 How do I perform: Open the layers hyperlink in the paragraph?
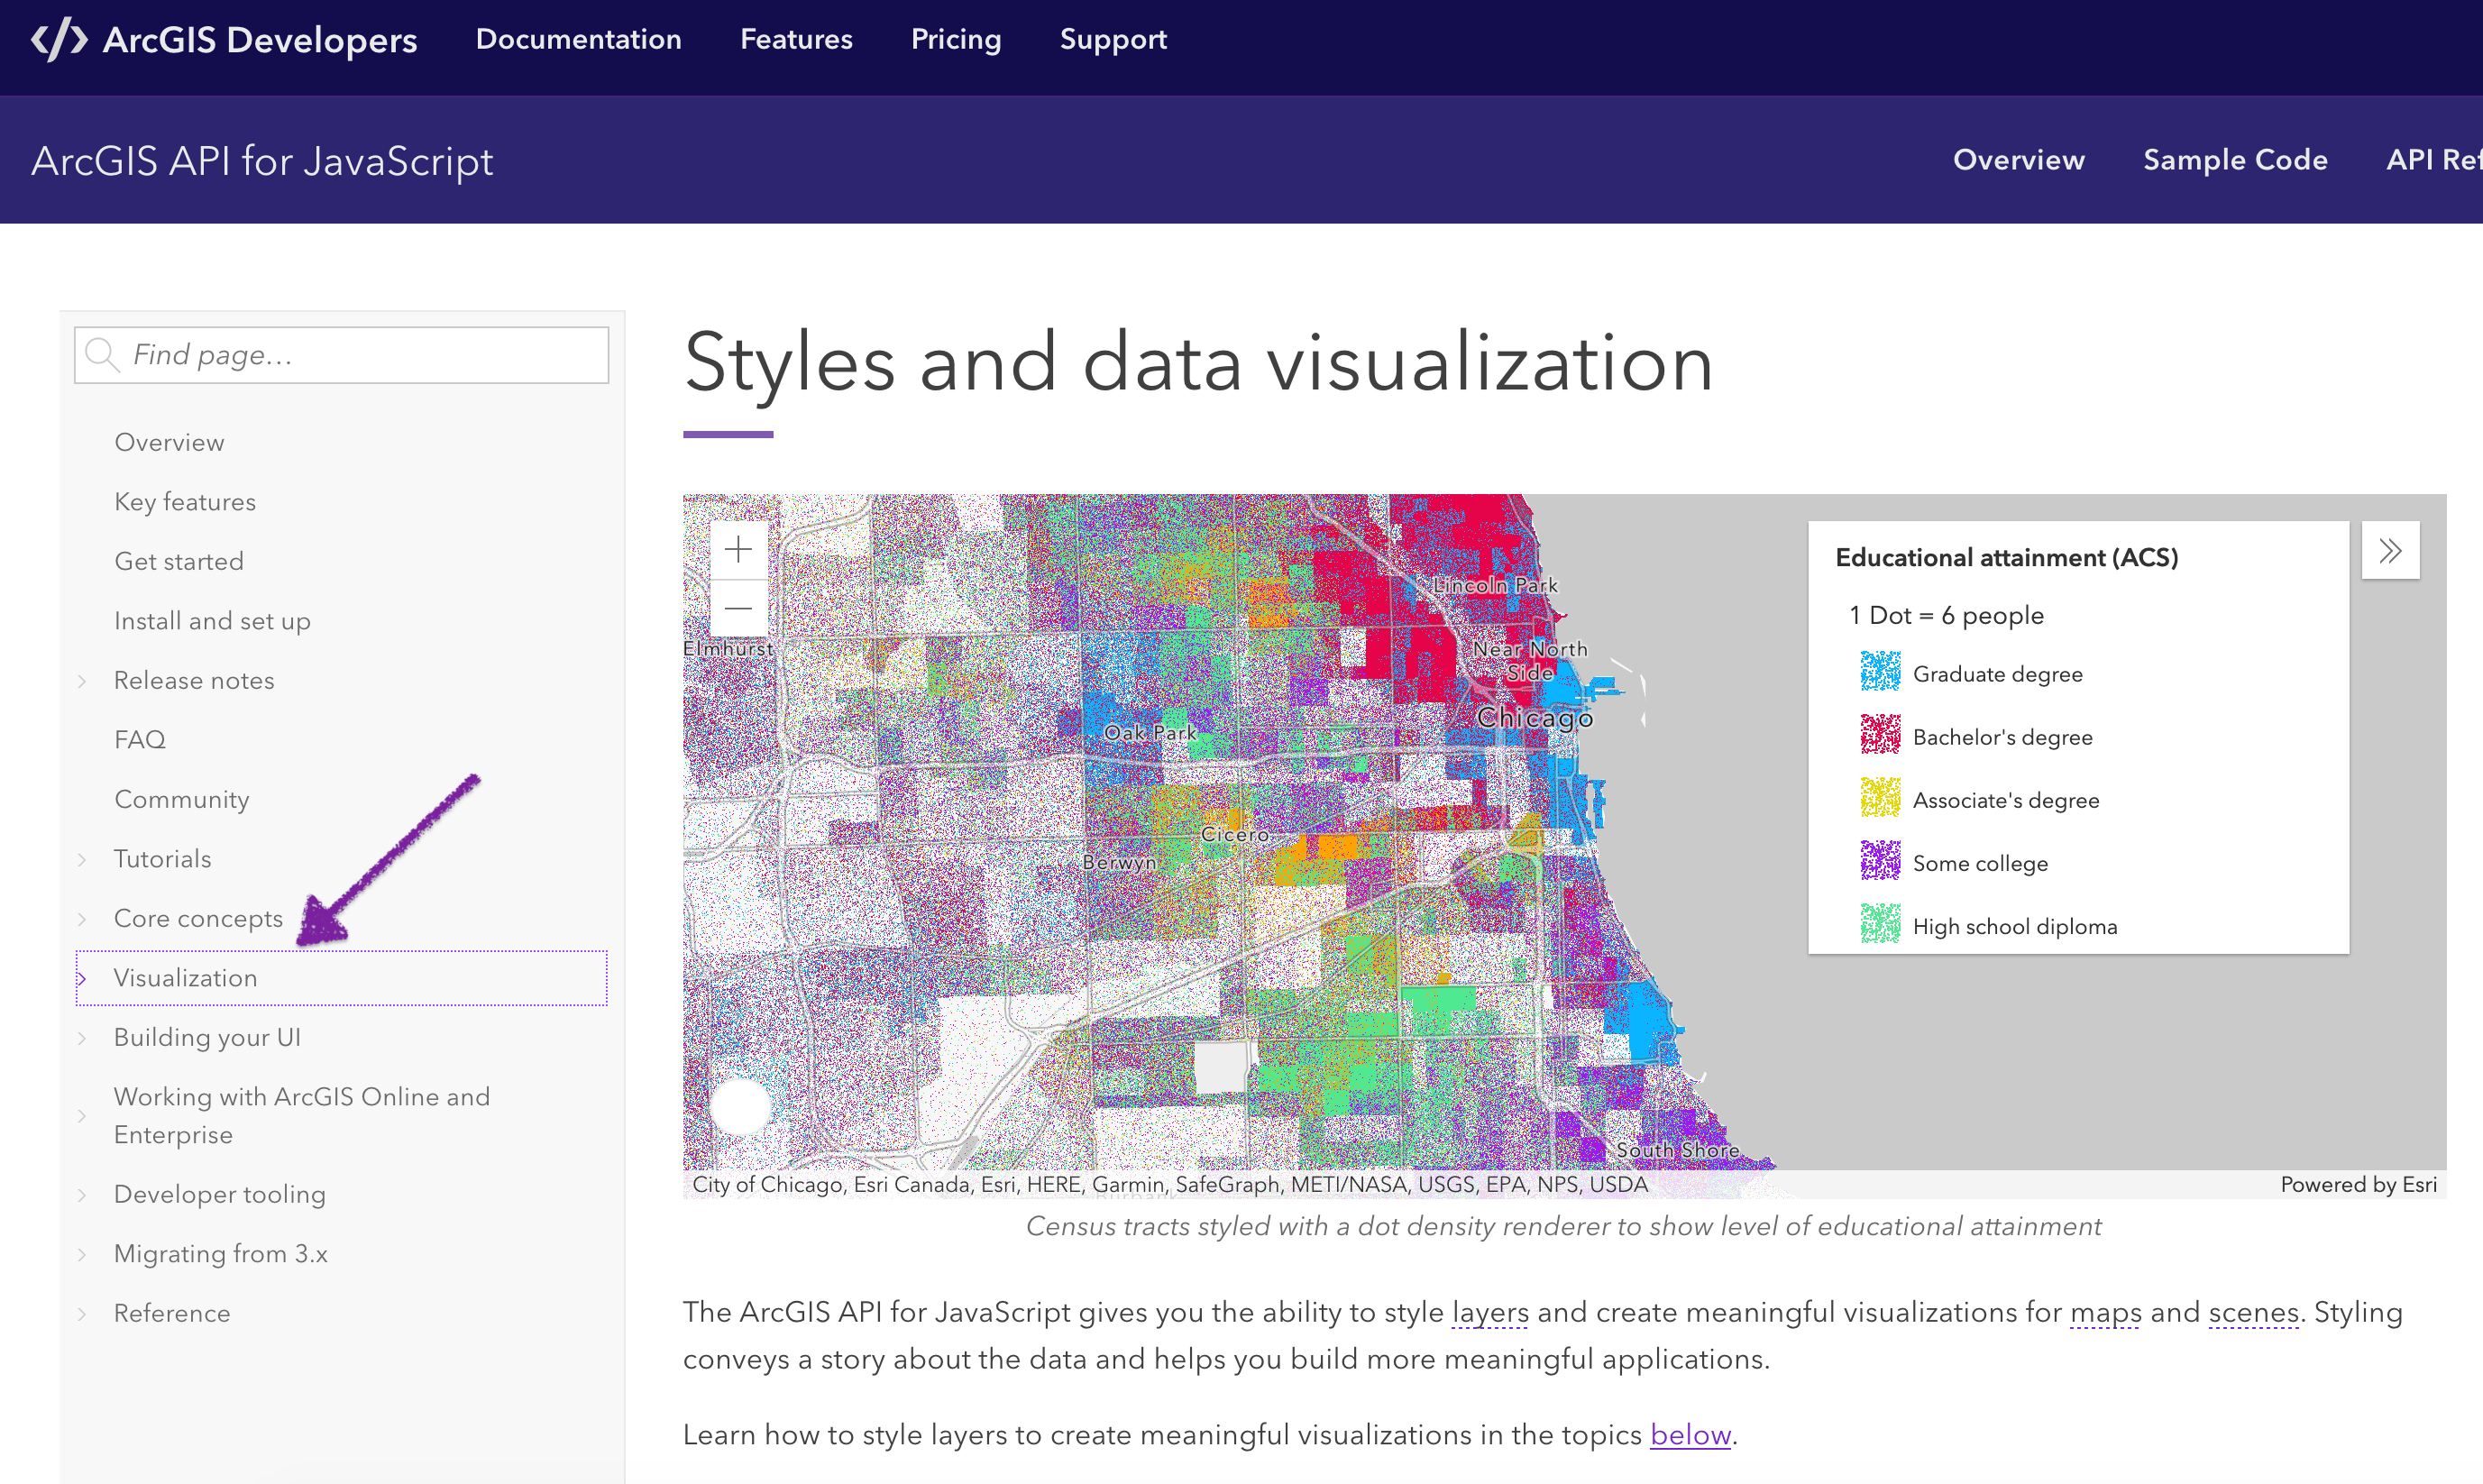coord(1489,1312)
